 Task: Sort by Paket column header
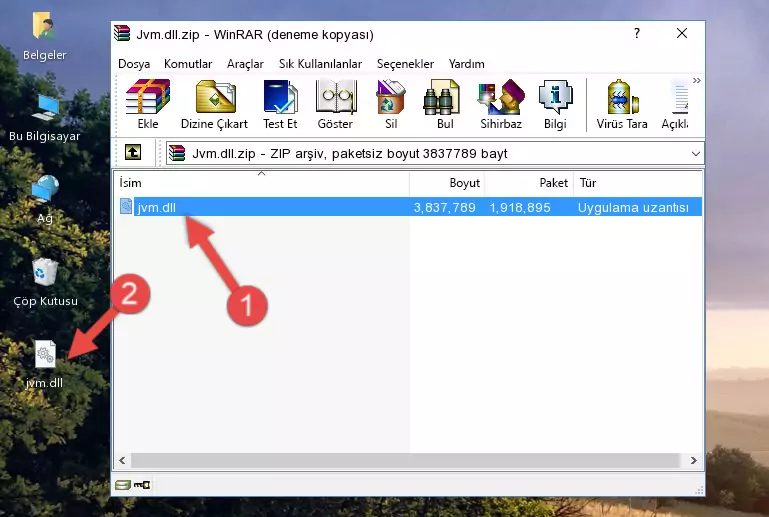tap(529, 182)
